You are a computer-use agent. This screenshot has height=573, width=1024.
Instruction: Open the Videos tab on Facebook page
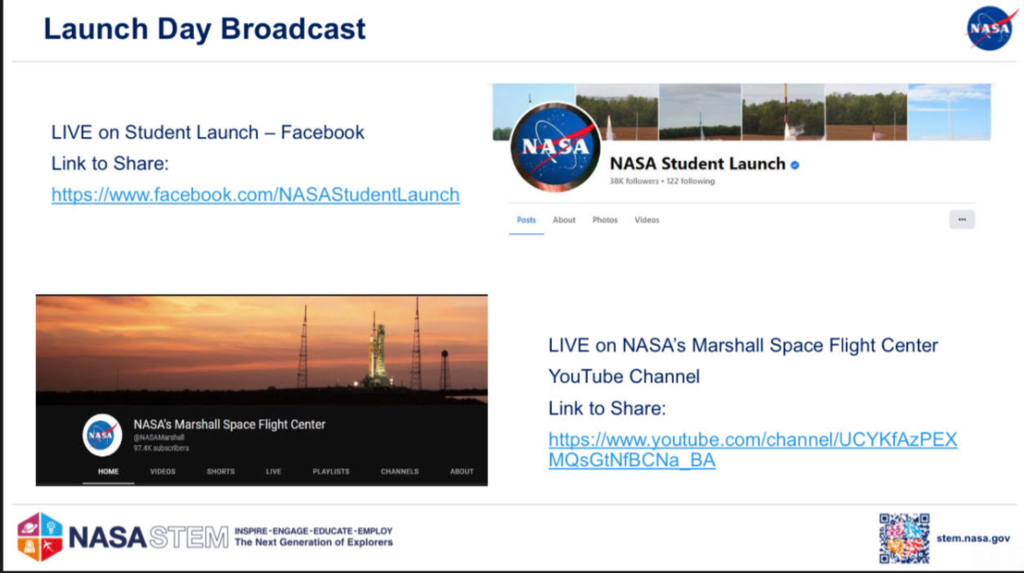coord(647,220)
